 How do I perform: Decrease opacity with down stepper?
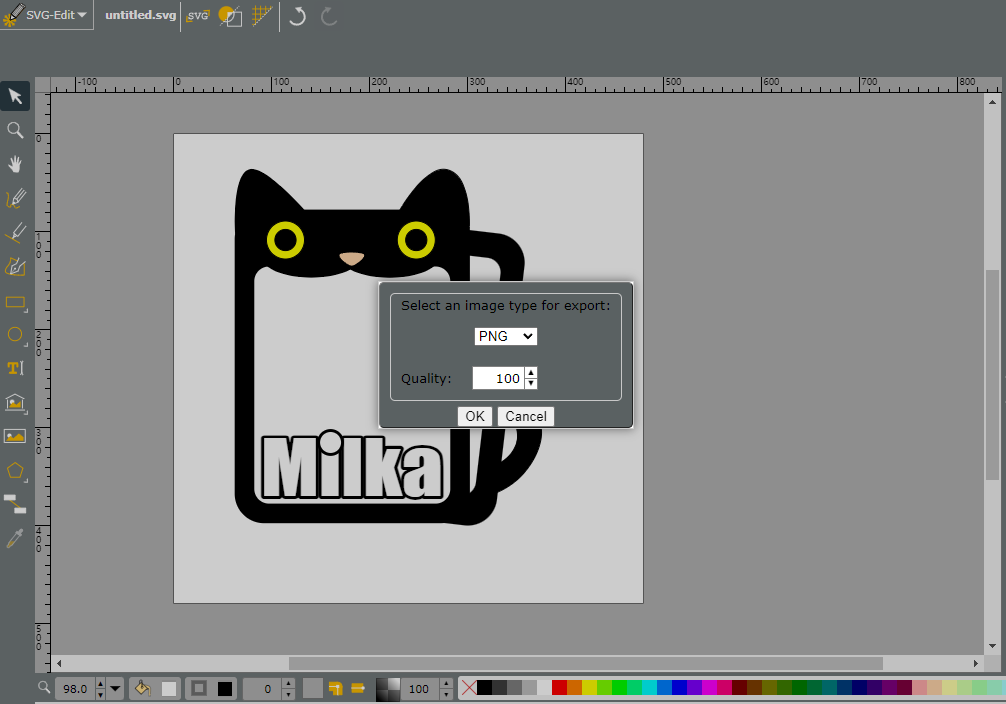[x=446, y=694]
